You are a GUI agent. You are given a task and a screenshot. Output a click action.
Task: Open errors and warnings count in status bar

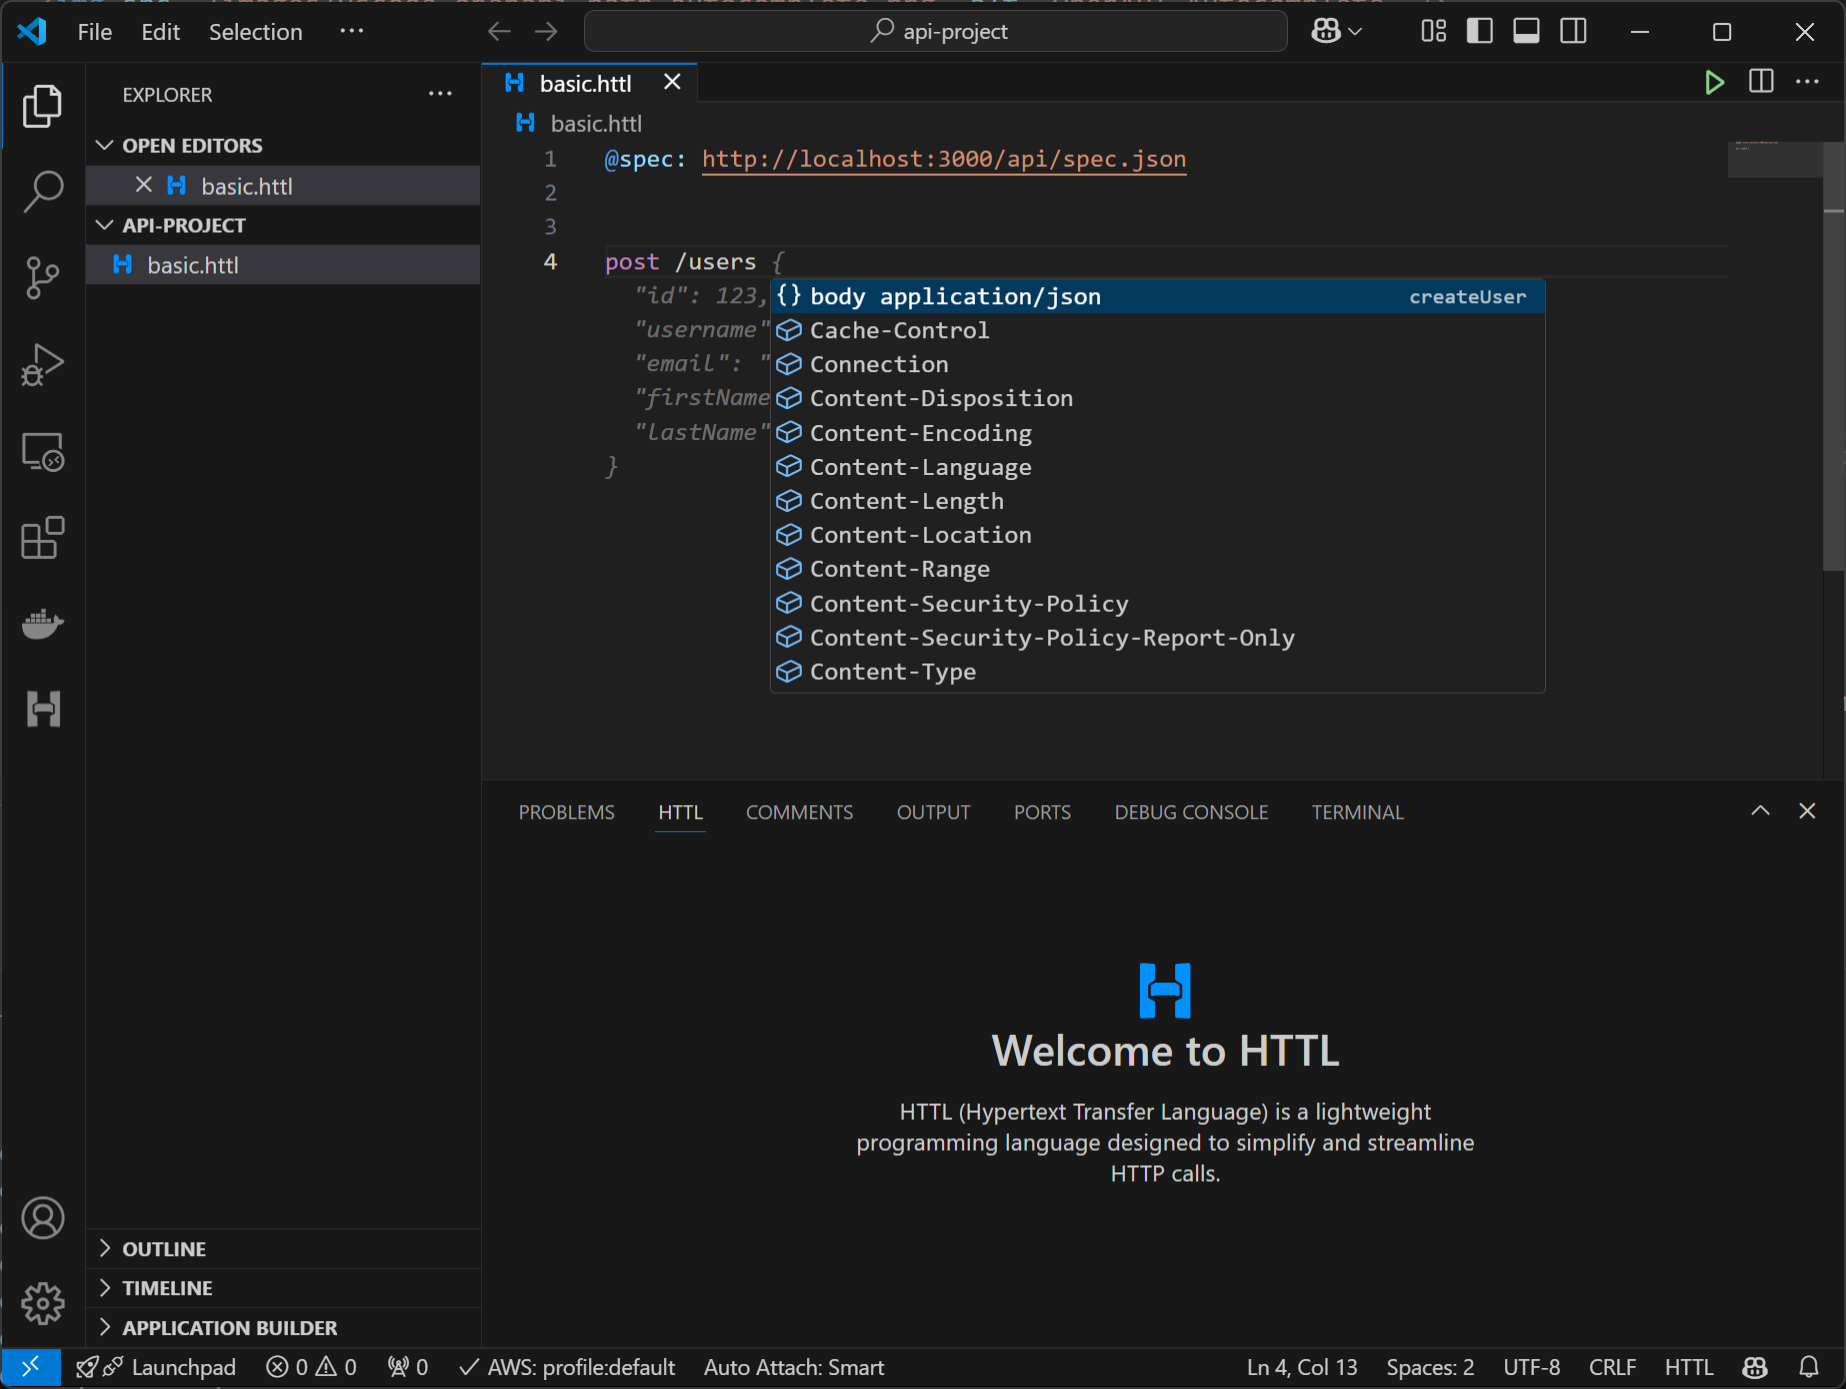[x=311, y=1367]
